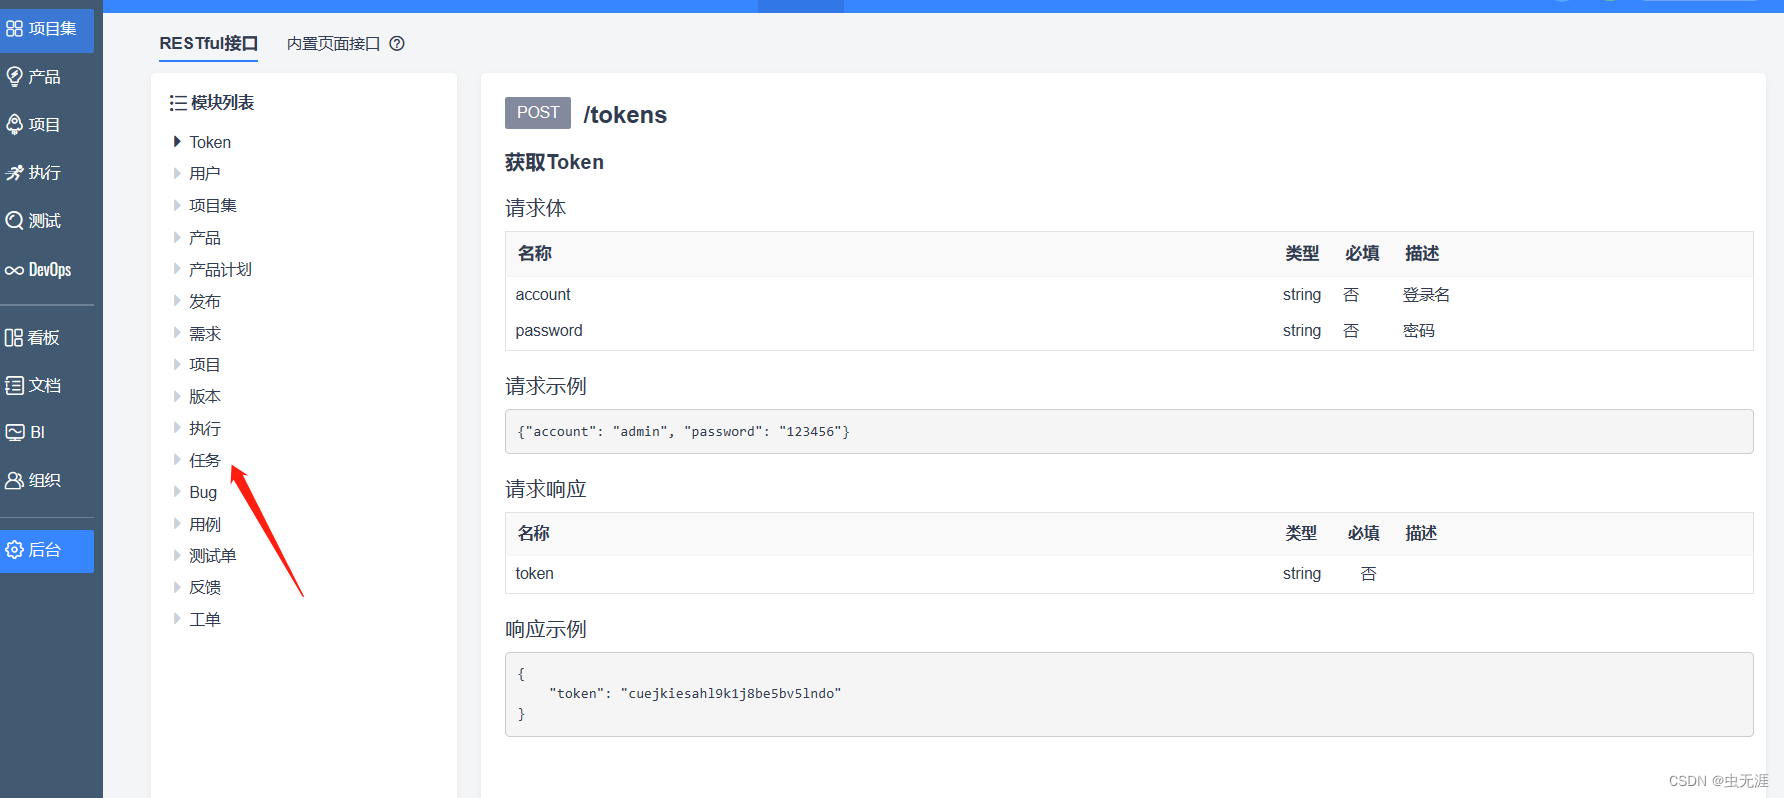Click the 测试 sidebar icon

14,220
